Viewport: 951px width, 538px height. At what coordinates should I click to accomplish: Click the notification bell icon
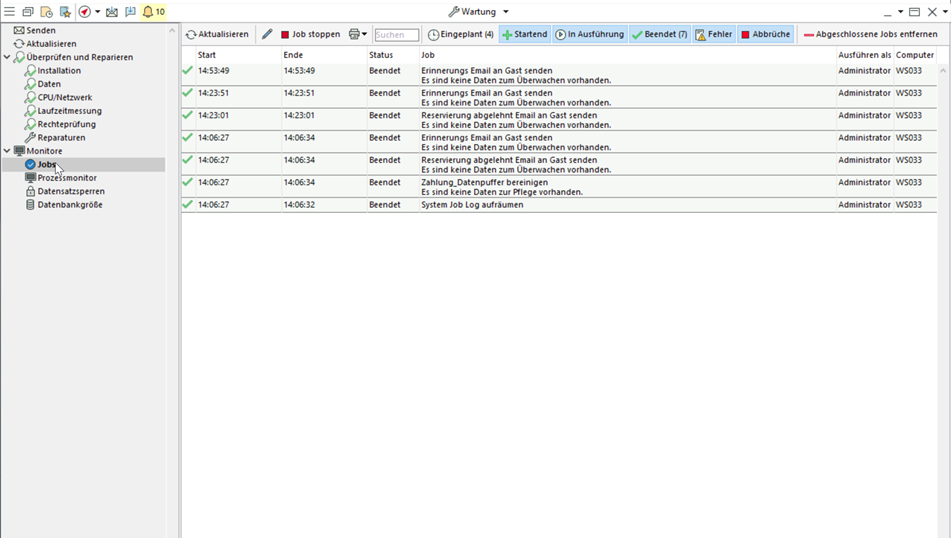point(148,12)
